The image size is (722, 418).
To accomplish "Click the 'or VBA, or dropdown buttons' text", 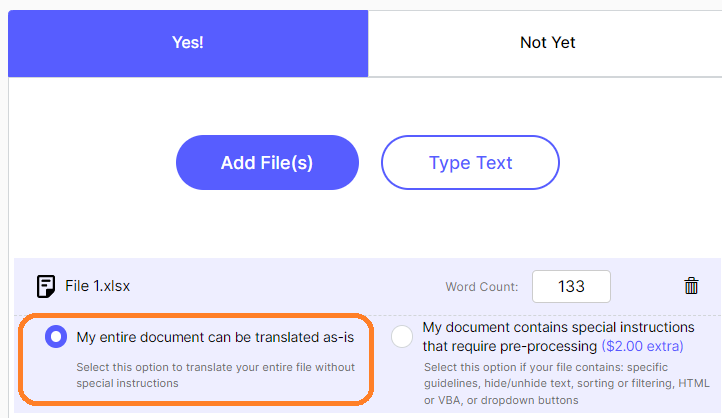I will (501, 400).
